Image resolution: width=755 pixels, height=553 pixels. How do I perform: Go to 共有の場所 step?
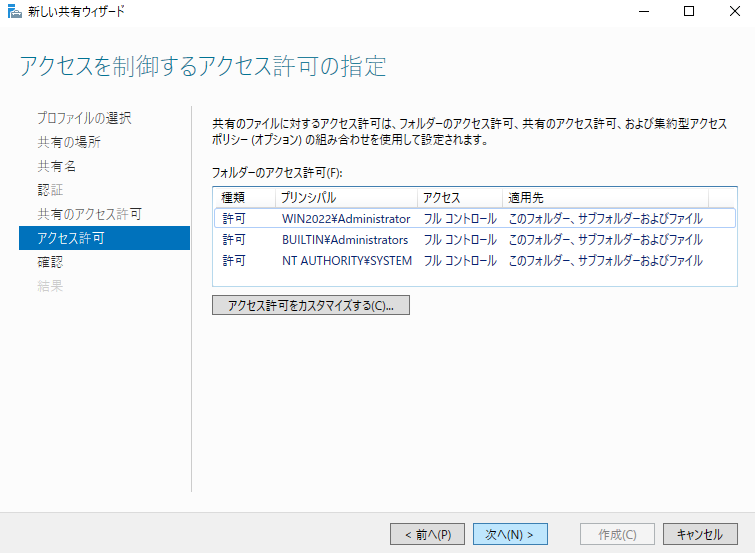pyautogui.click(x=69, y=142)
